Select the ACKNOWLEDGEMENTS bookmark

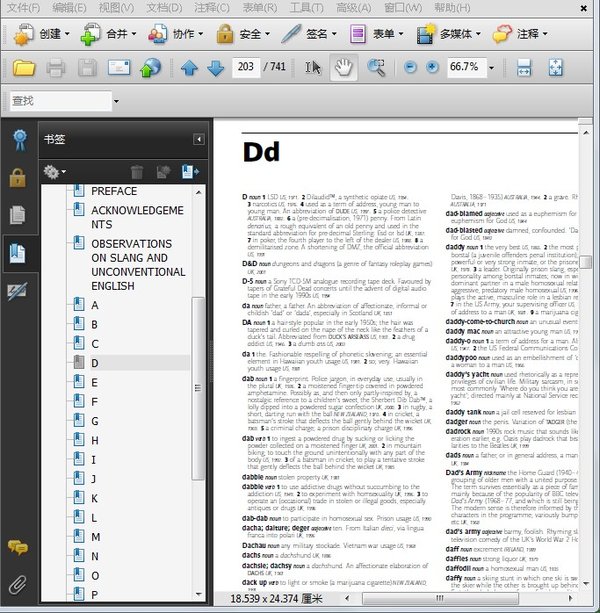137,217
